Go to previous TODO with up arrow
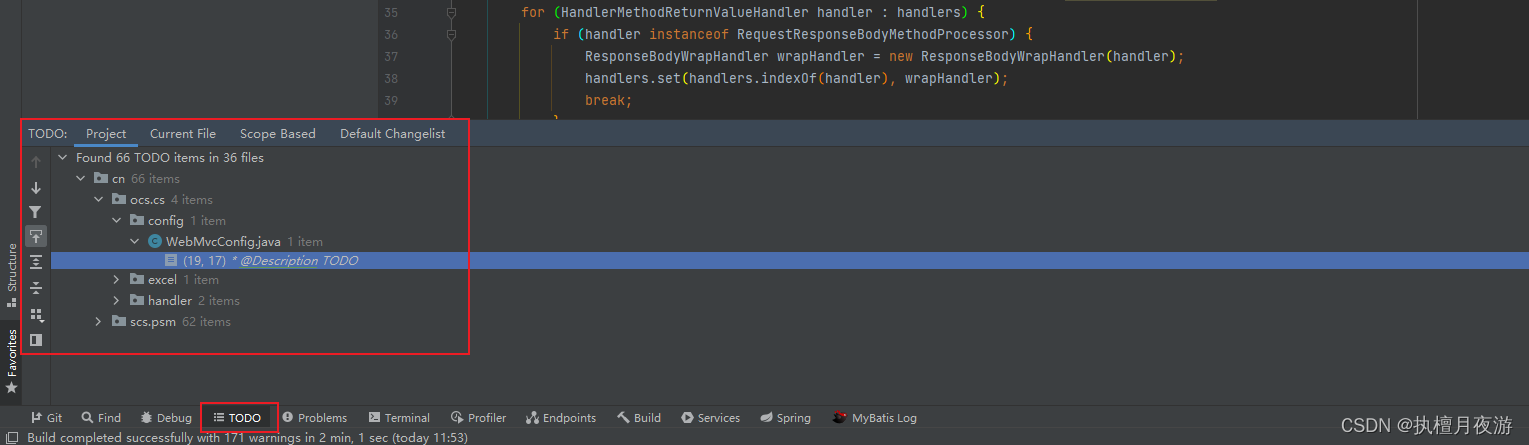Screen dimensions: 1529x445 point(36,162)
